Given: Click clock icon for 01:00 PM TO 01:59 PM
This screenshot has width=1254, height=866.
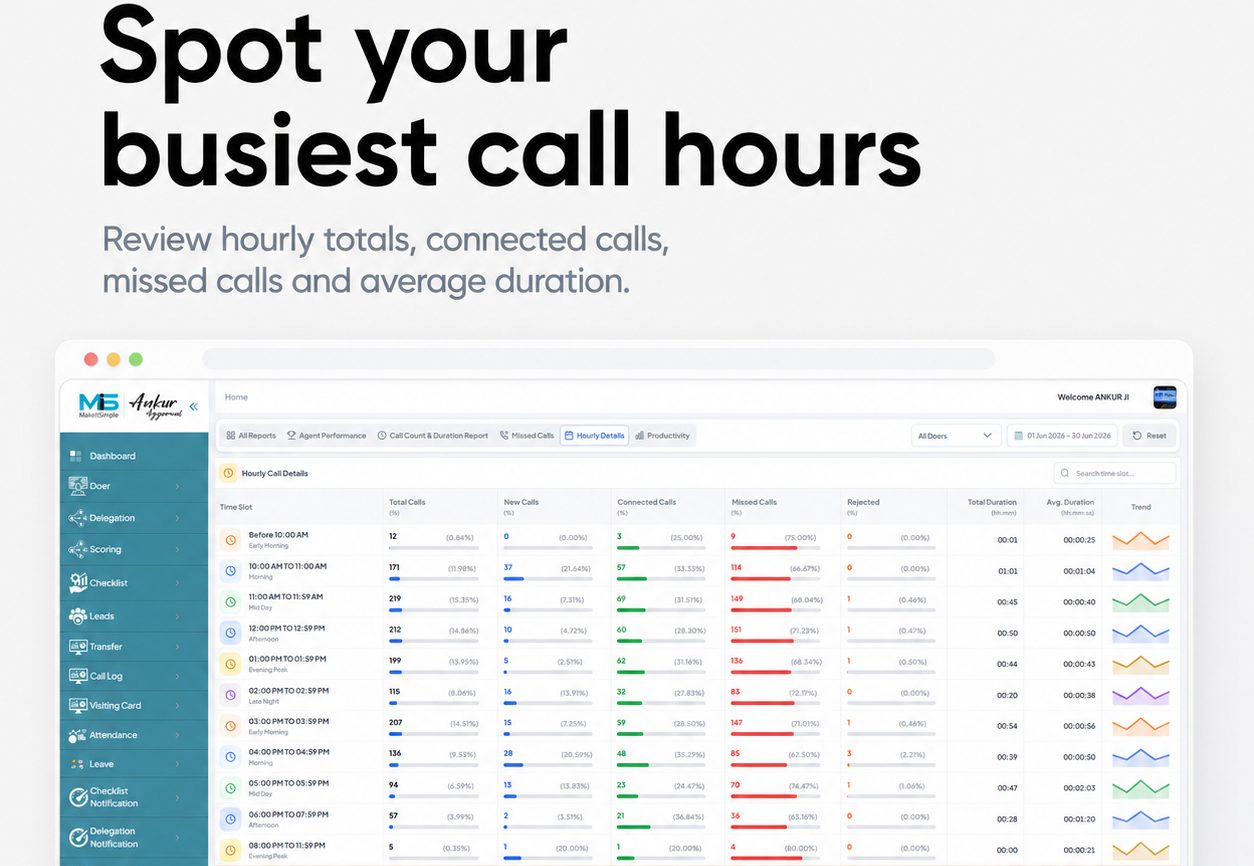Looking at the screenshot, I should tap(230, 664).
